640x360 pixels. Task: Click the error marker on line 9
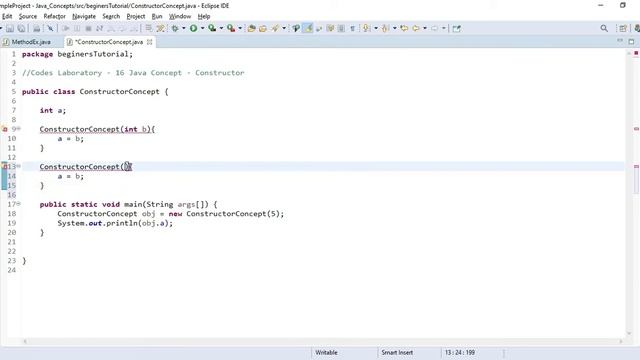[x=4, y=129]
